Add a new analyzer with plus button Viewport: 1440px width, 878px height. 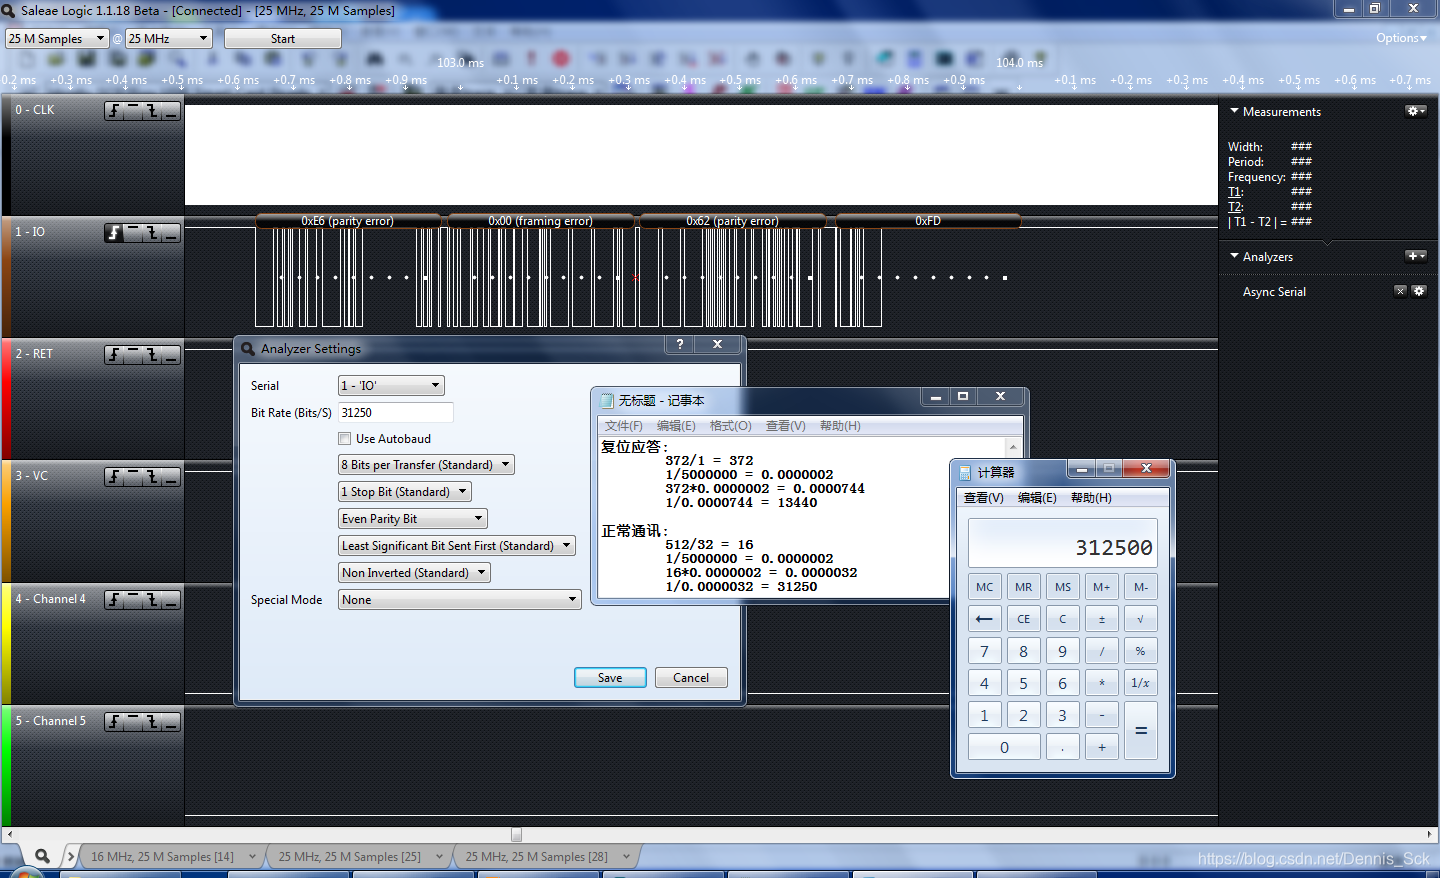click(1416, 256)
